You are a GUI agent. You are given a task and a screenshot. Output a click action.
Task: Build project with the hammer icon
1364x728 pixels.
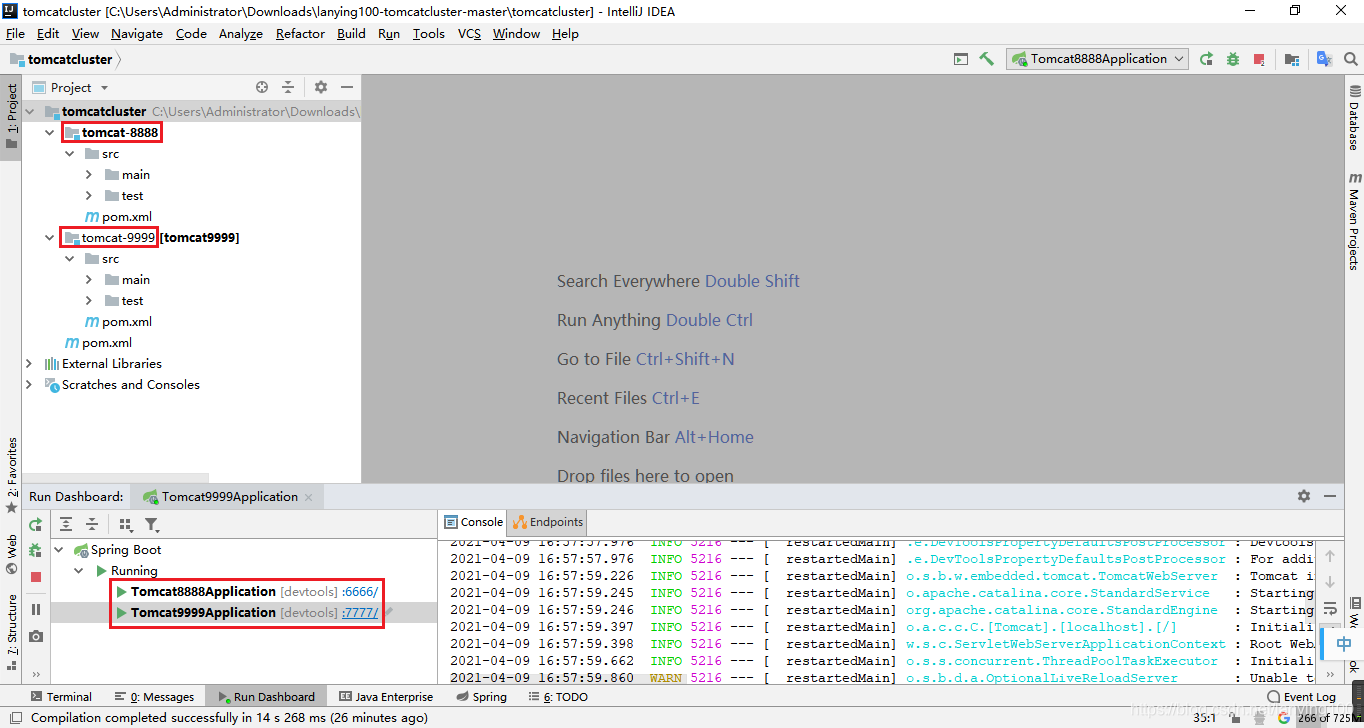[x=987, y=59]
